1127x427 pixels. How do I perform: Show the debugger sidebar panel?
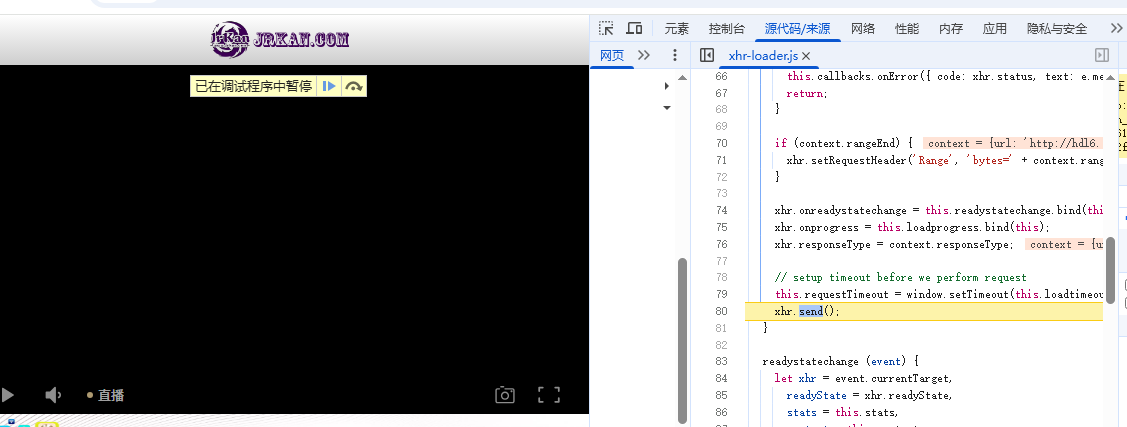pyautogui.click(x=1102, y=56)
